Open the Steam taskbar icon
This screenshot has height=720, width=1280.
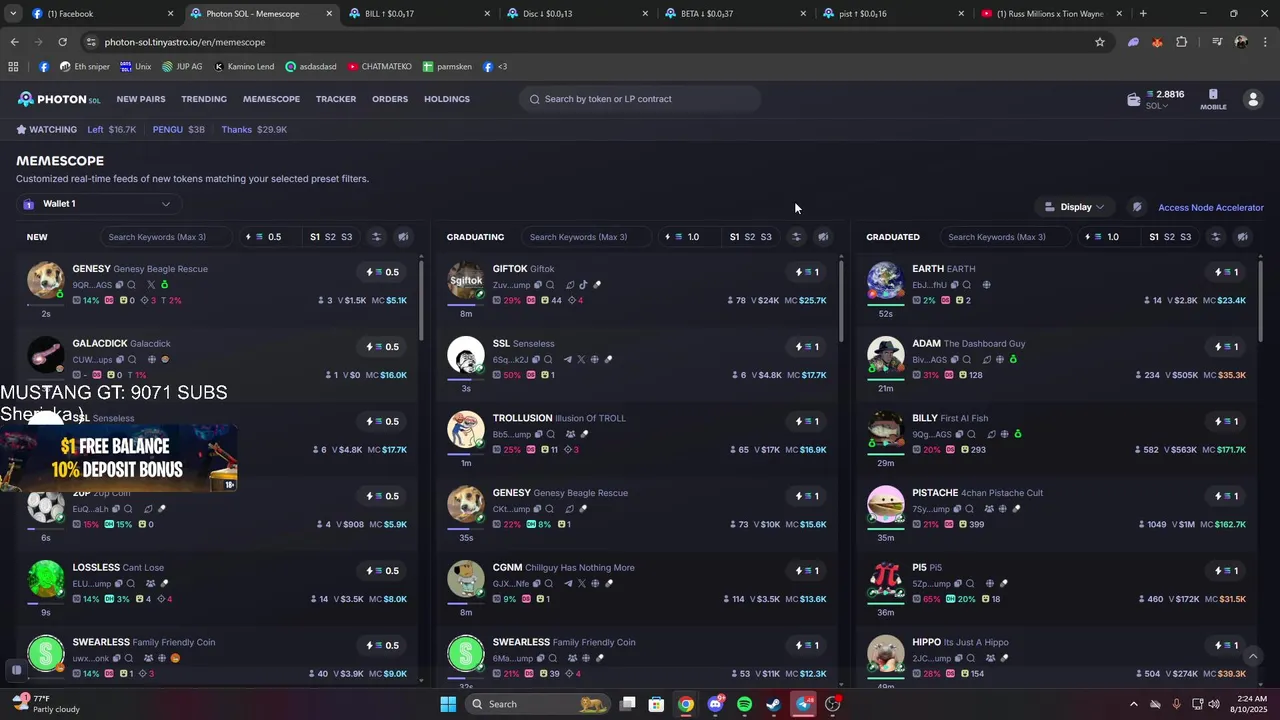point(773,704)
